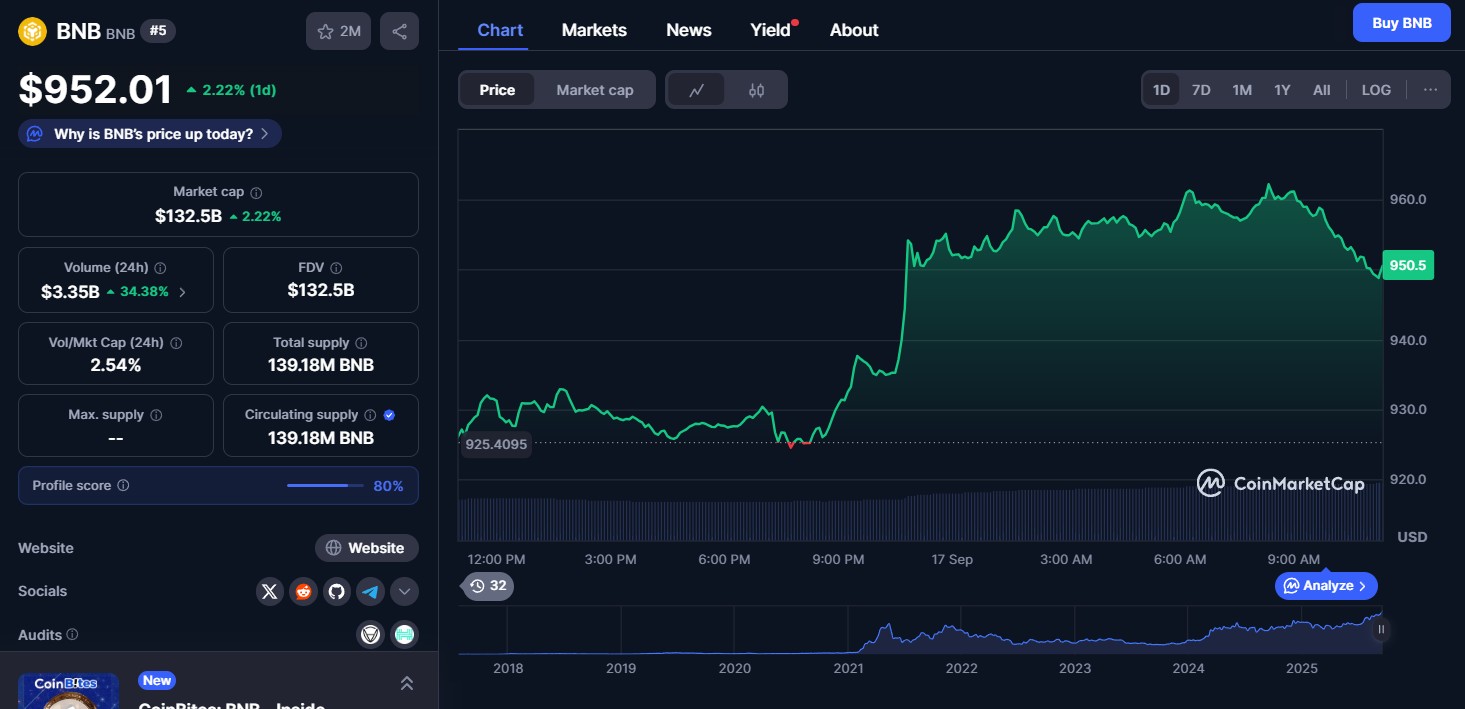This screenshot has height=709, width=1465.
Task: Click the 950.5 current price label
Action: [1408, 265]
